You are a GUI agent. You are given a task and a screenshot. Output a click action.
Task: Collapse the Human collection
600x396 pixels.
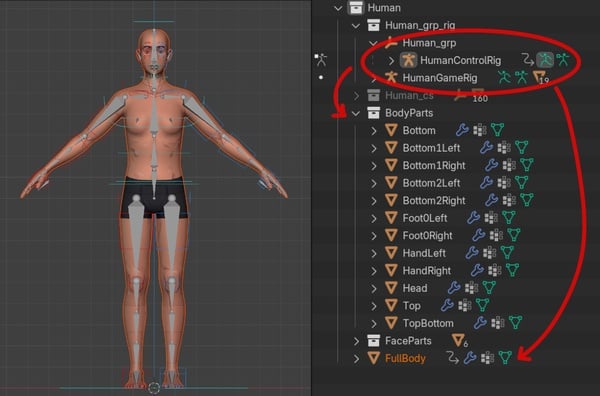338,8
